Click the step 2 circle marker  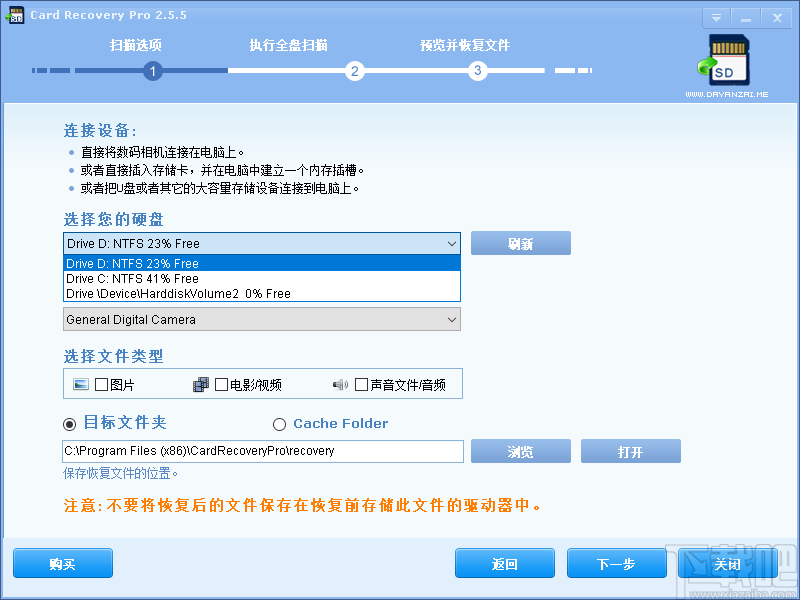[355, 70]
